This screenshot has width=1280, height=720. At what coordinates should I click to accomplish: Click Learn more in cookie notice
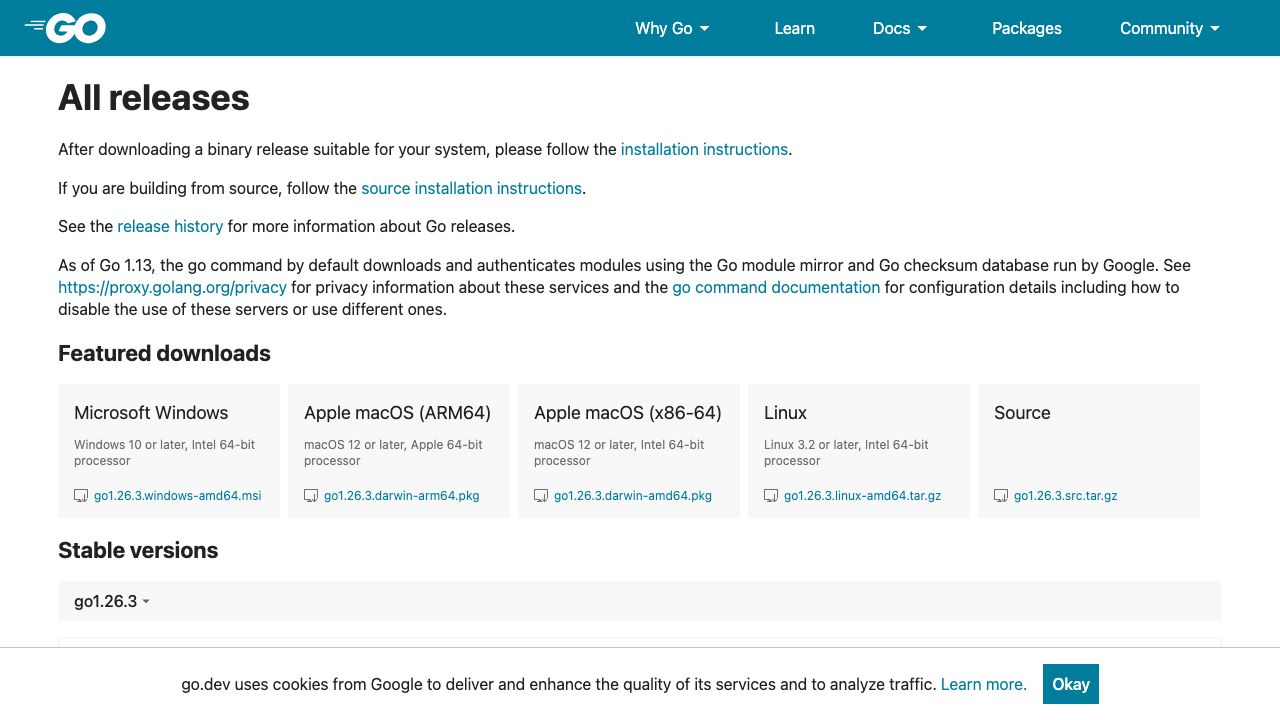(x=984, y=684)
